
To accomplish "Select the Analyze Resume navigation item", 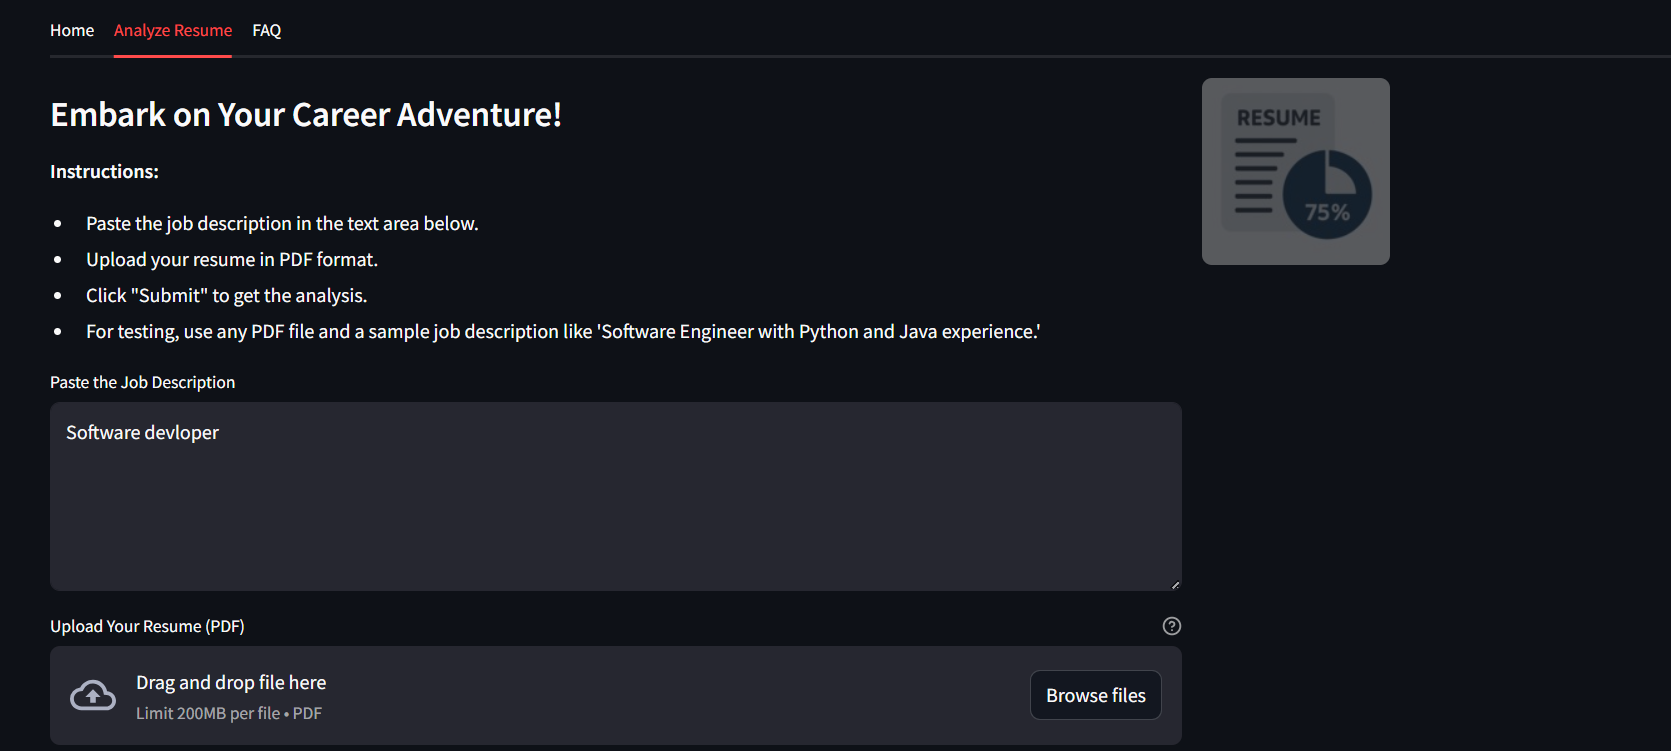I will tap(172, 30).
